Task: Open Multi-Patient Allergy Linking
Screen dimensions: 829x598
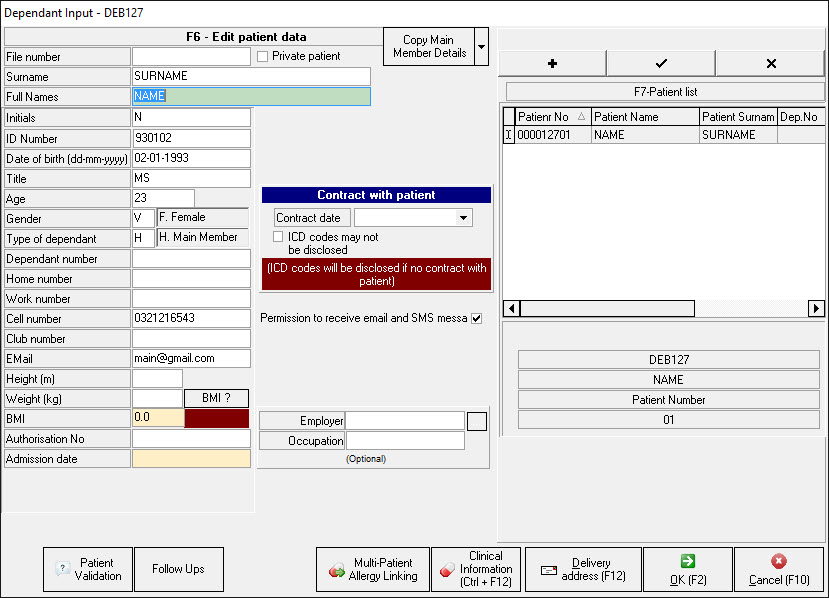Action: coord(373,569)
